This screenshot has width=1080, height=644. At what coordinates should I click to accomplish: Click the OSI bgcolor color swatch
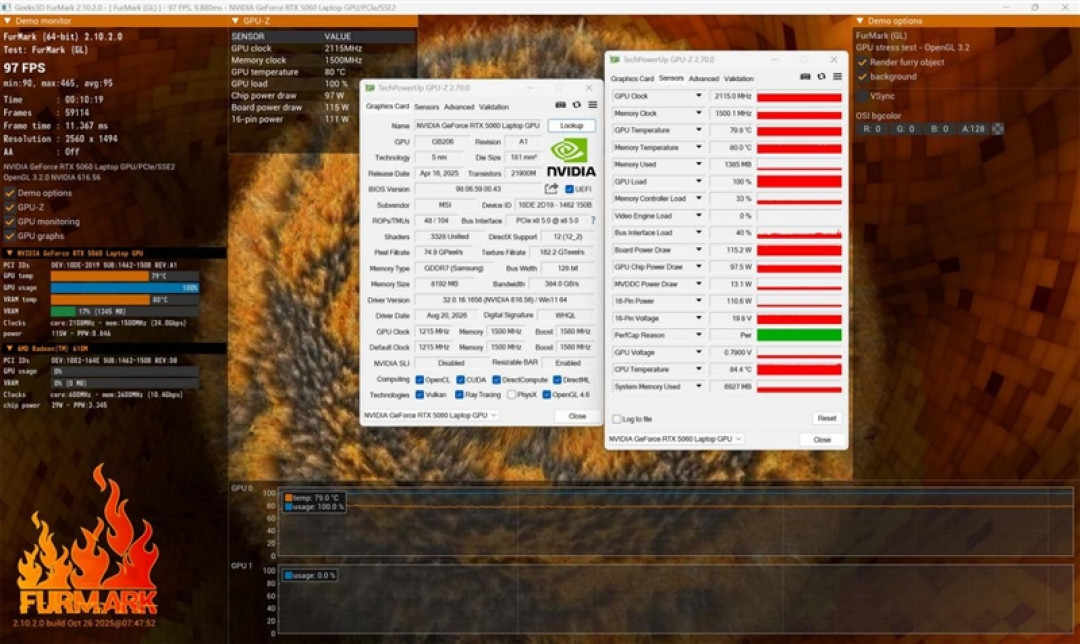coord(997,129)
